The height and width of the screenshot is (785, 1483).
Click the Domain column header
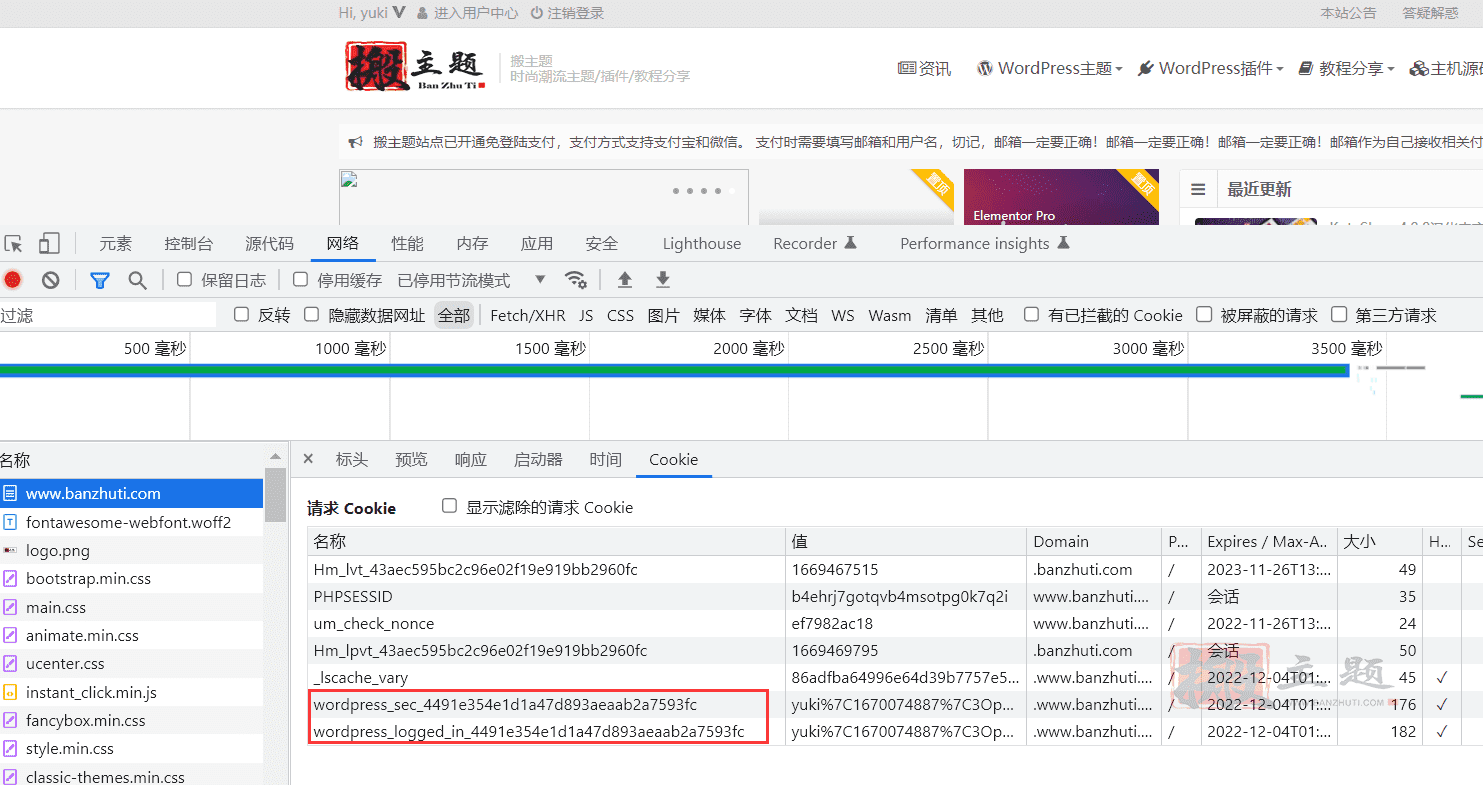[x=1093, y=541]
